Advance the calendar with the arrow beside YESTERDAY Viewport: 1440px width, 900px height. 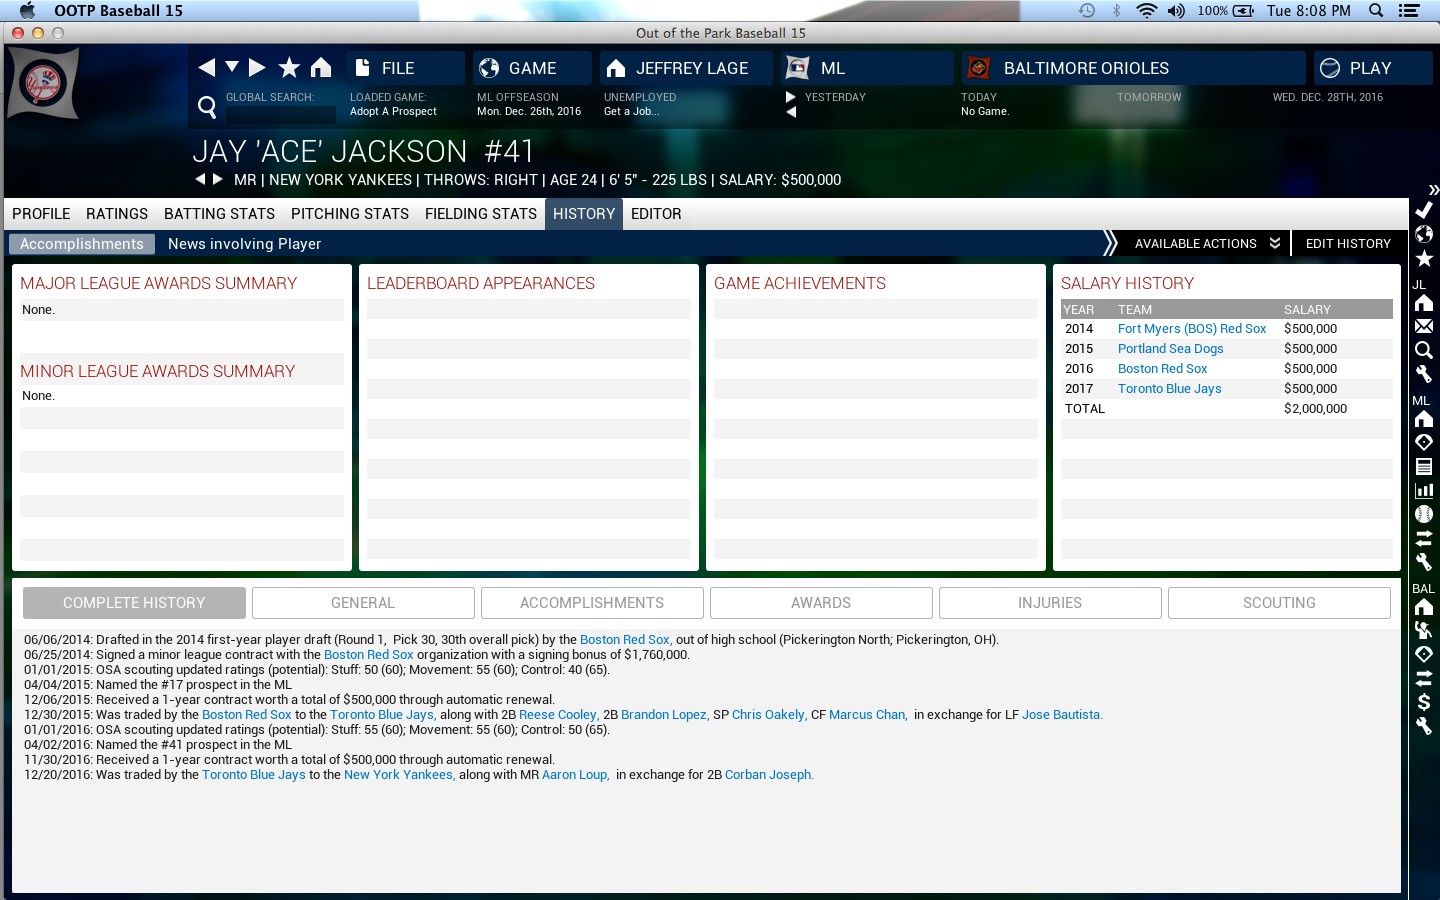click(791, 97)
